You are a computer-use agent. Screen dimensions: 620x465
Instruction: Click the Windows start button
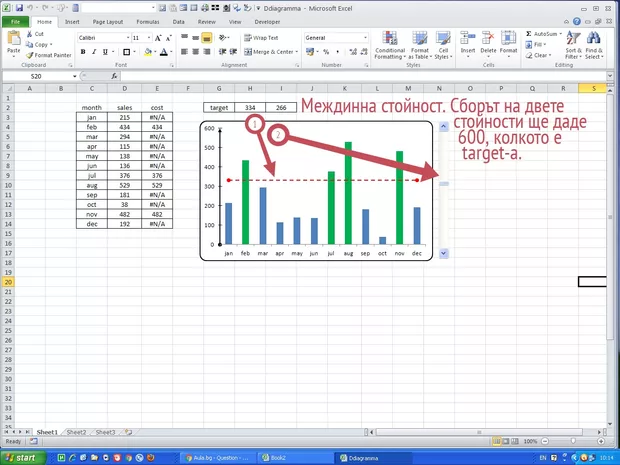(x=20, y=456)
